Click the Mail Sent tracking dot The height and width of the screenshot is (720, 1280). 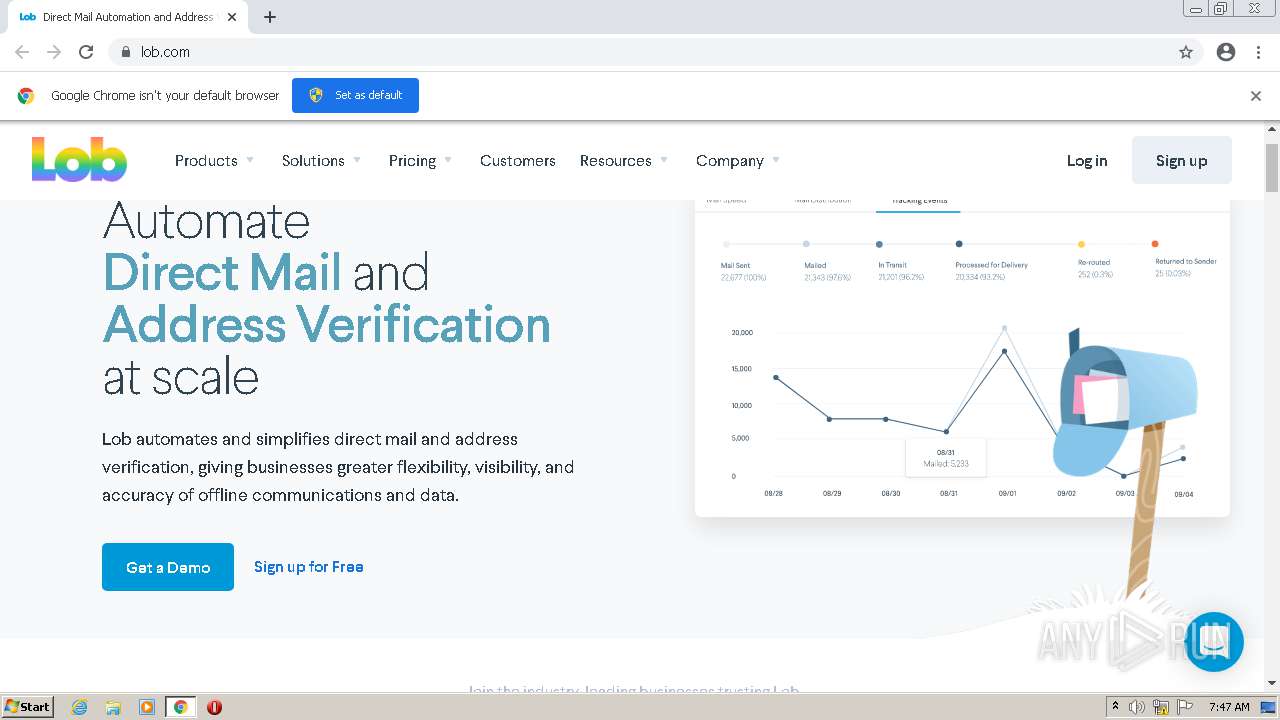point(726,244)
